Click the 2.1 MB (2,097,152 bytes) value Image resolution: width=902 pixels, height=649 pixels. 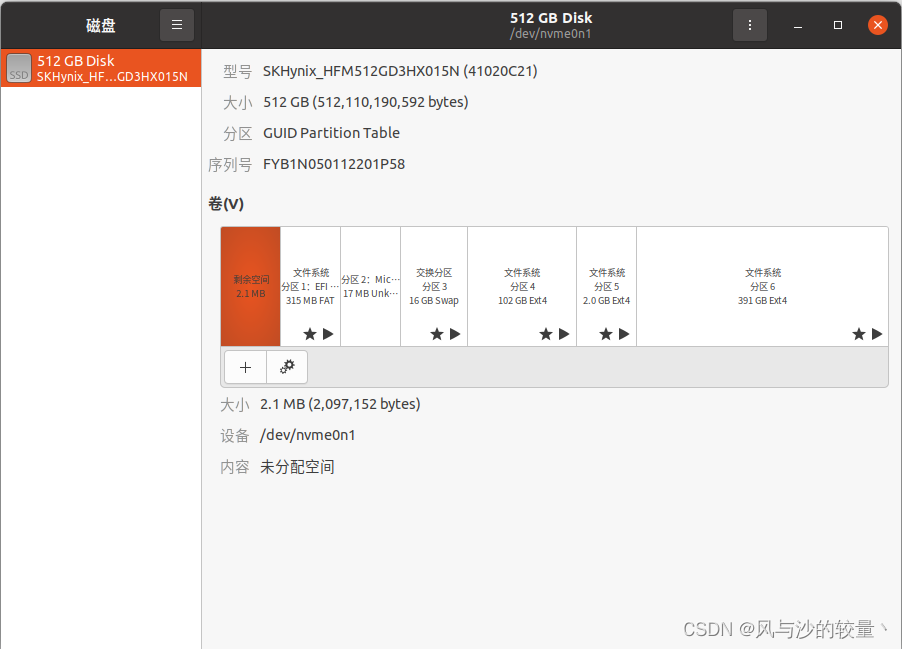[x=341, y=404]
